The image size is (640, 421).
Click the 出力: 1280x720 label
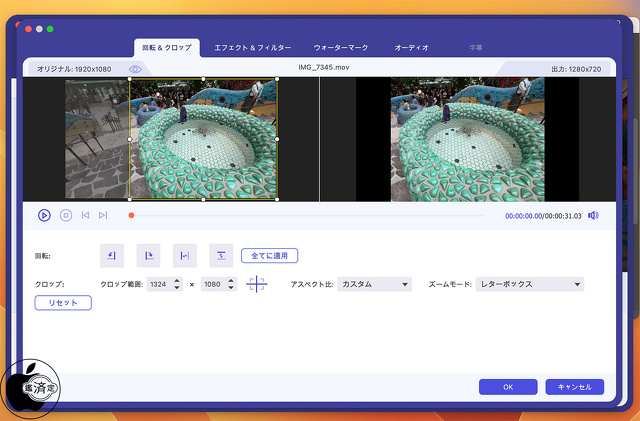[x=576, y=69]
